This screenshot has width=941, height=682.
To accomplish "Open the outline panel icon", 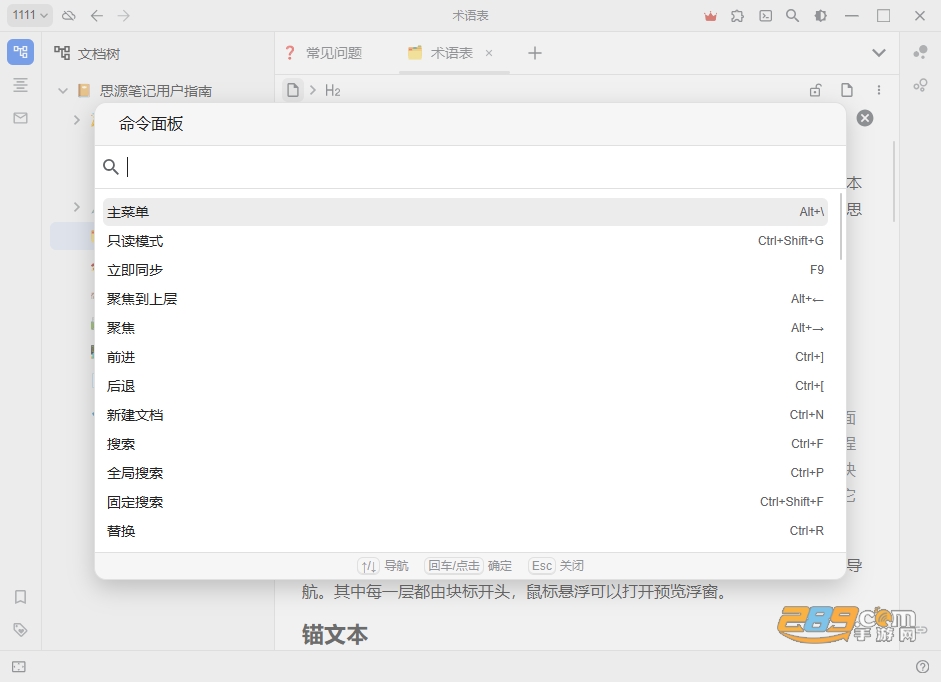I will [x=20, y=85].
